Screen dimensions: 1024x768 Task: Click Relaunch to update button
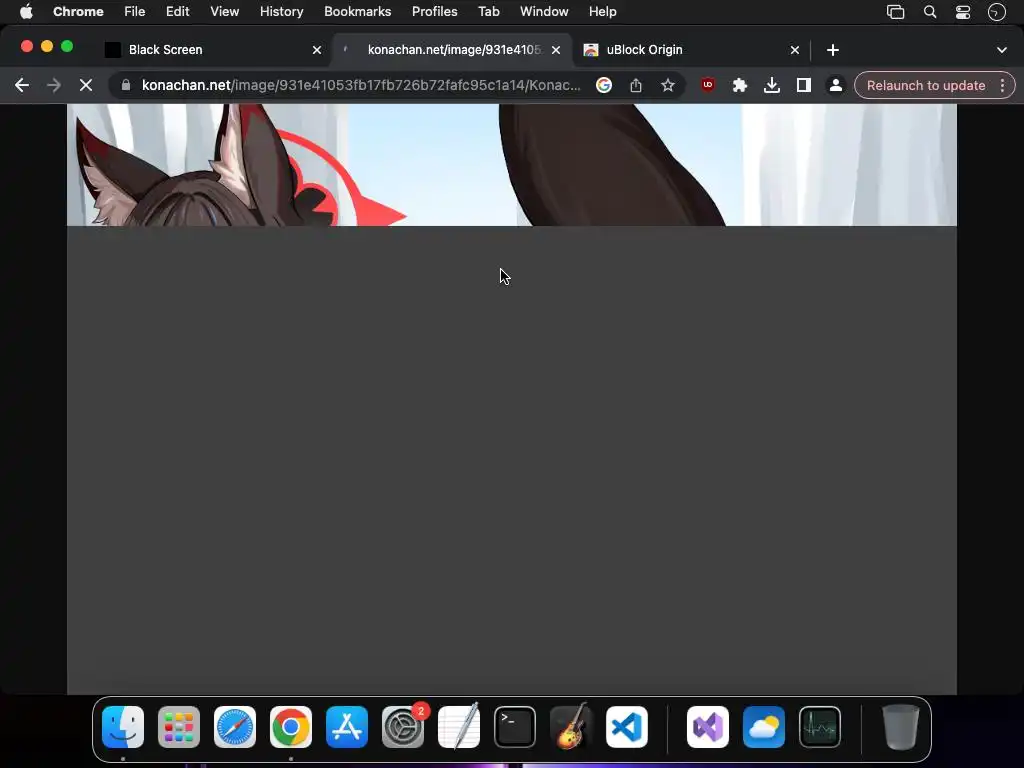coord(925,86)
